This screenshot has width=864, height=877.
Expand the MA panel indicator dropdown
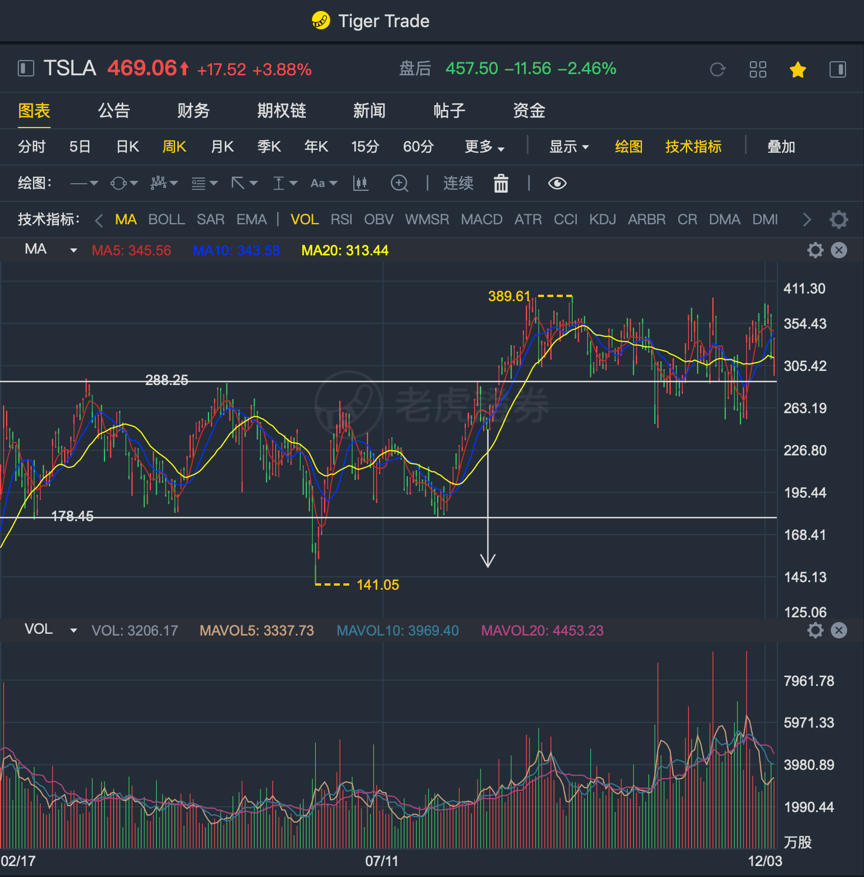[73, 250]
